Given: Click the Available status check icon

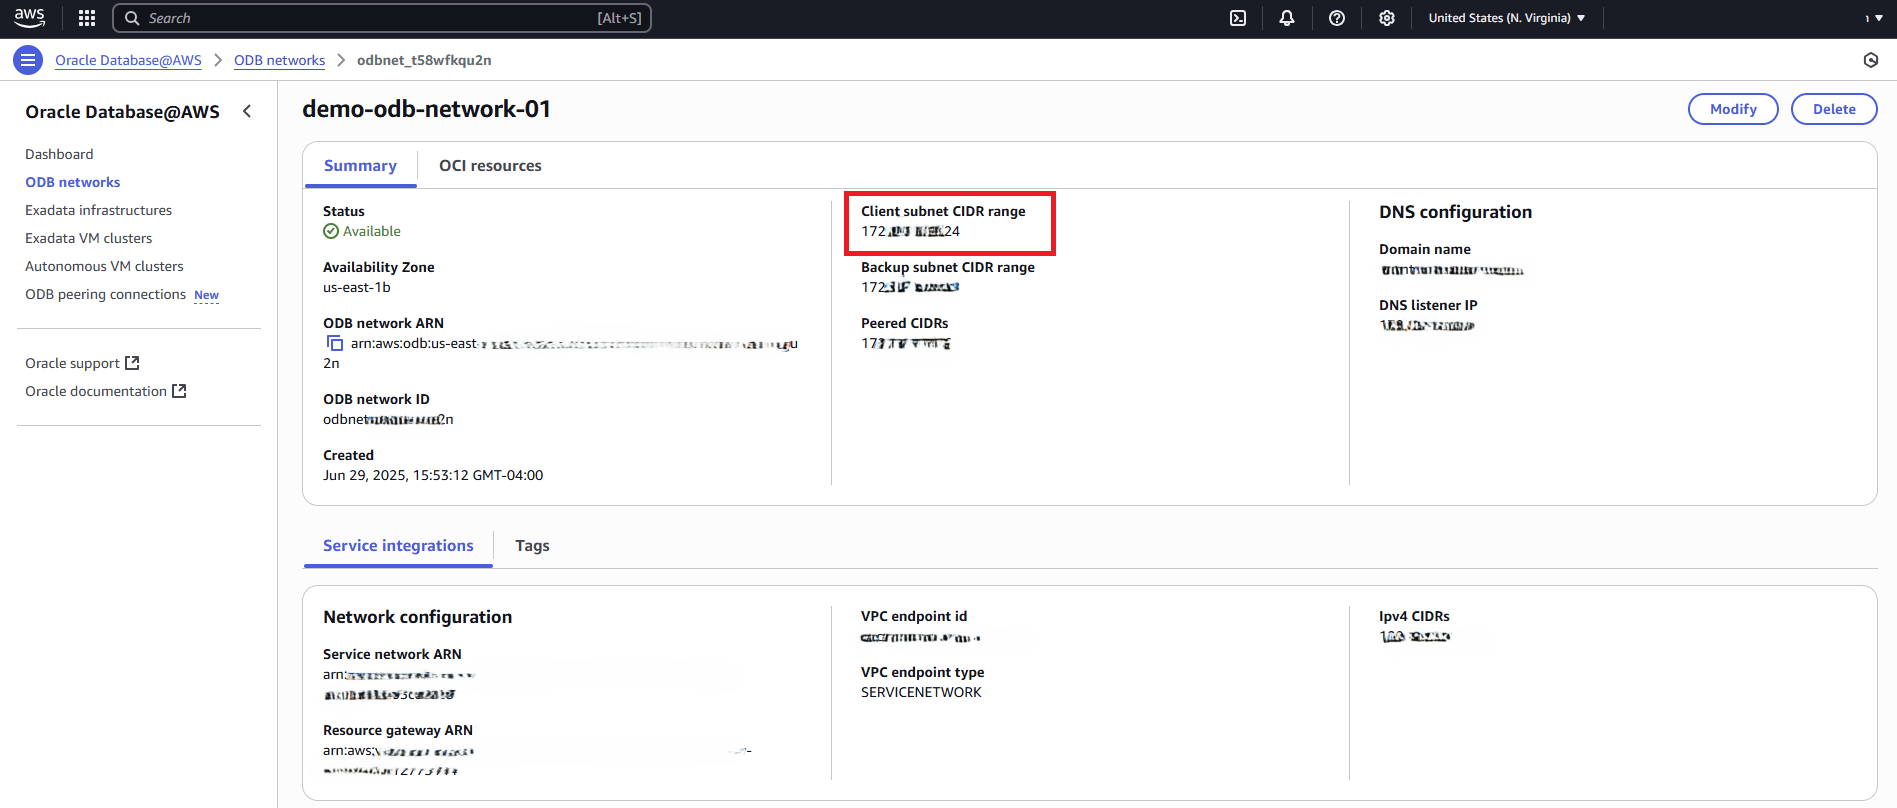Looking at the screenshot, I should pos(331,231).
